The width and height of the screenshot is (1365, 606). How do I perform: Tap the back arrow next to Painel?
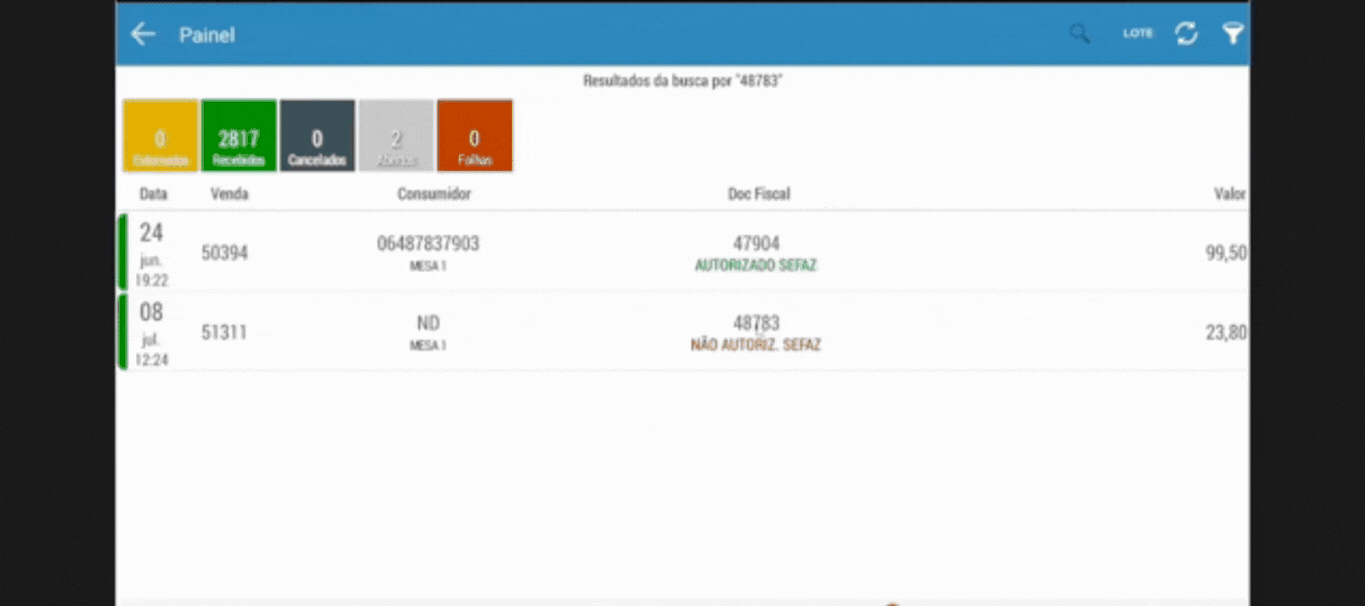point(143,34)
